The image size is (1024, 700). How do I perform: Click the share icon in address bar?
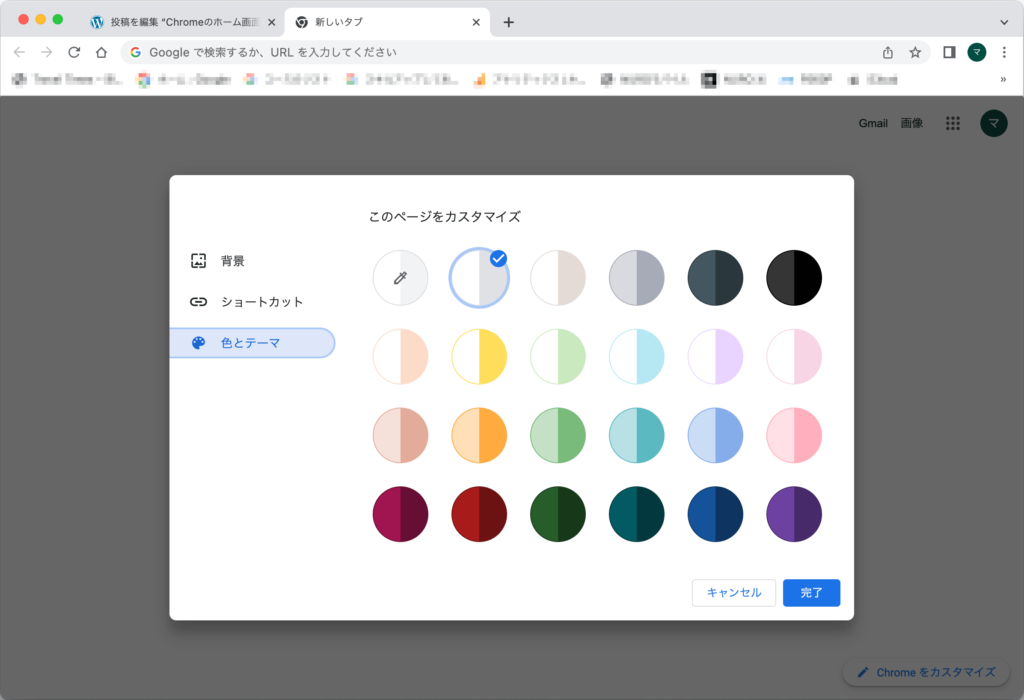[x=888, y=52]
